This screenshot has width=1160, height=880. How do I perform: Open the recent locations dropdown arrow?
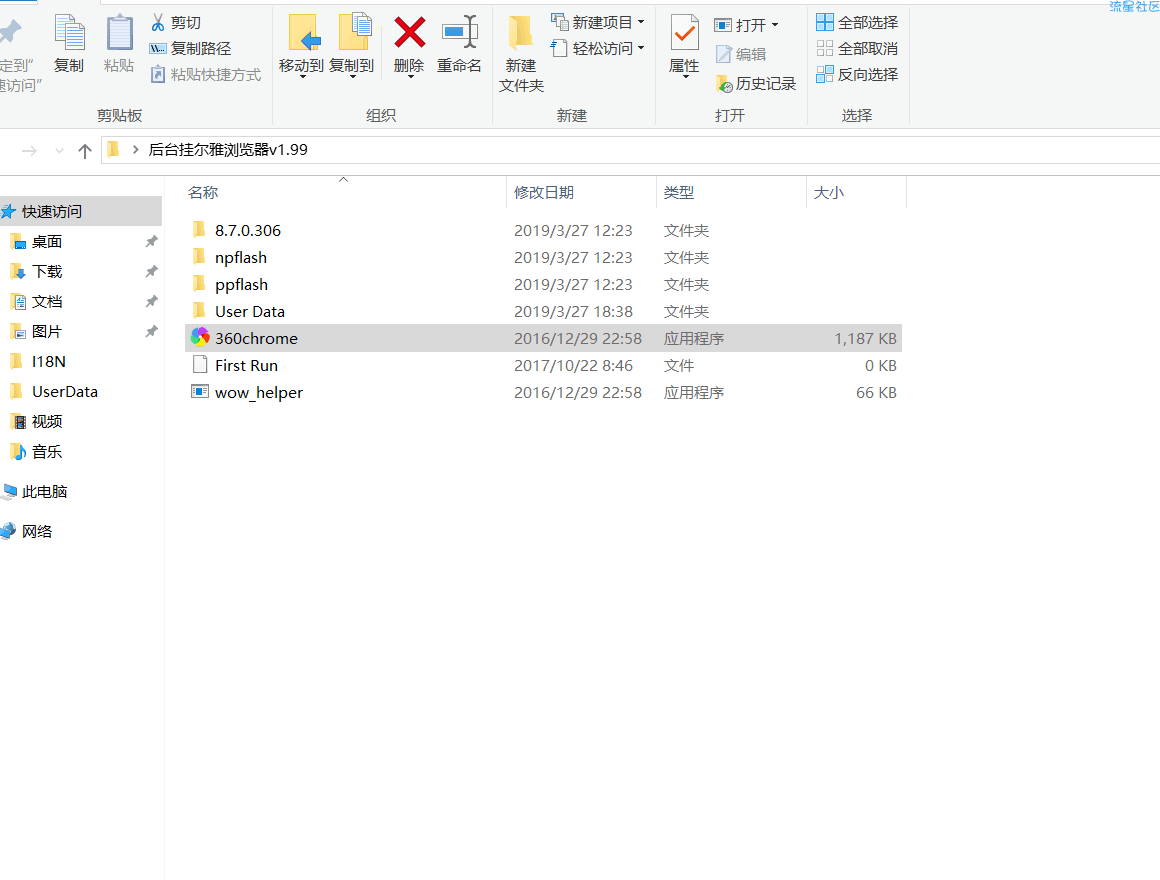point(59,151)
